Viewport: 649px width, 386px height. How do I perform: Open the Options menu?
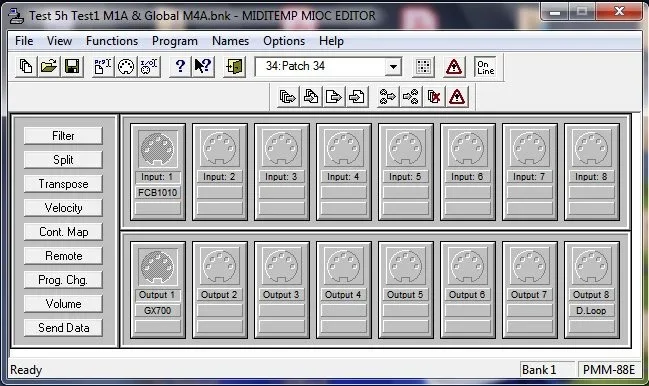[284, 41]
